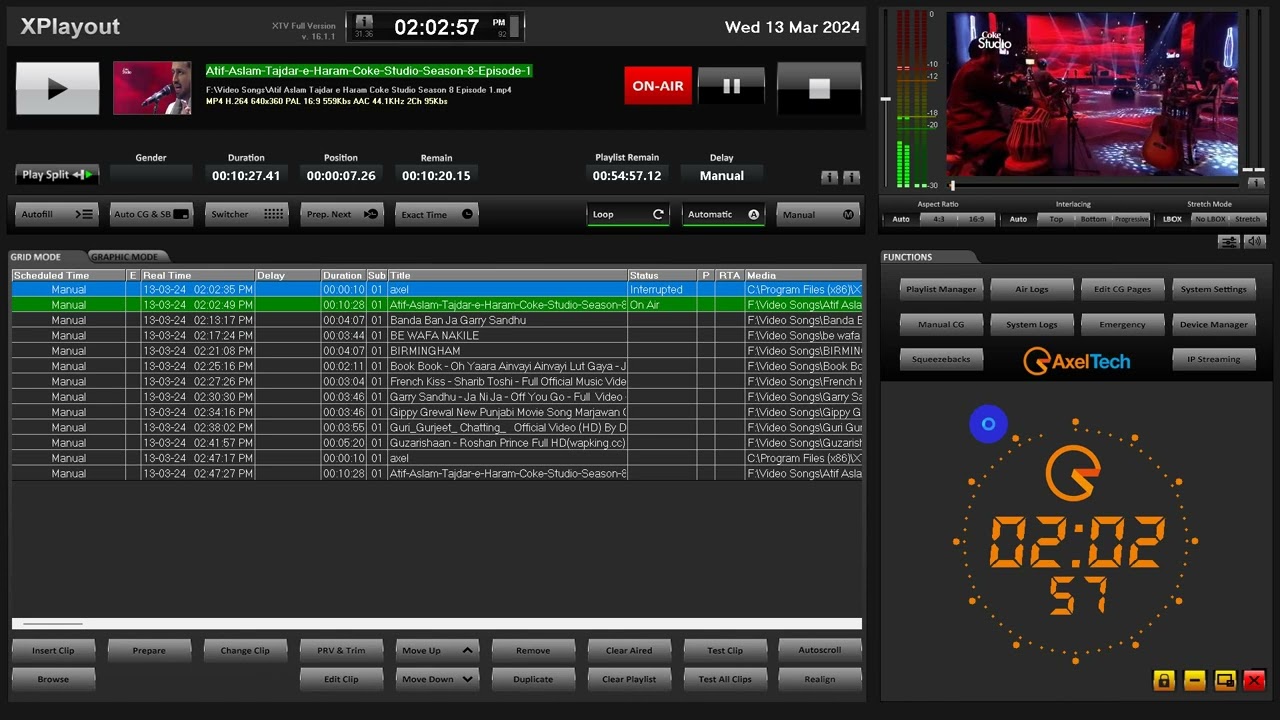Screen dimensions: 1280x720
Task: Select Manual playout mode
Action: 817,214
